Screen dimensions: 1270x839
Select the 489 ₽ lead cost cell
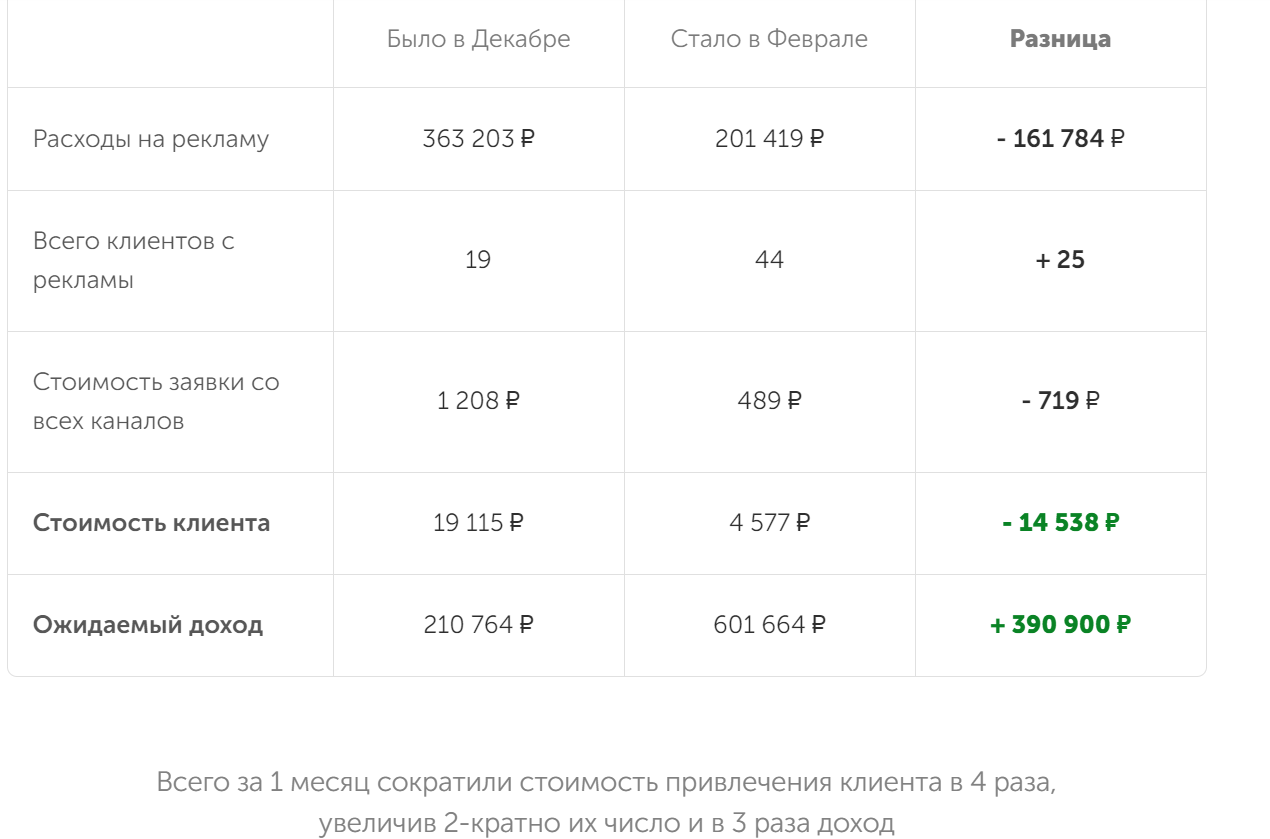pyautogui.click(x=769, y=401)
